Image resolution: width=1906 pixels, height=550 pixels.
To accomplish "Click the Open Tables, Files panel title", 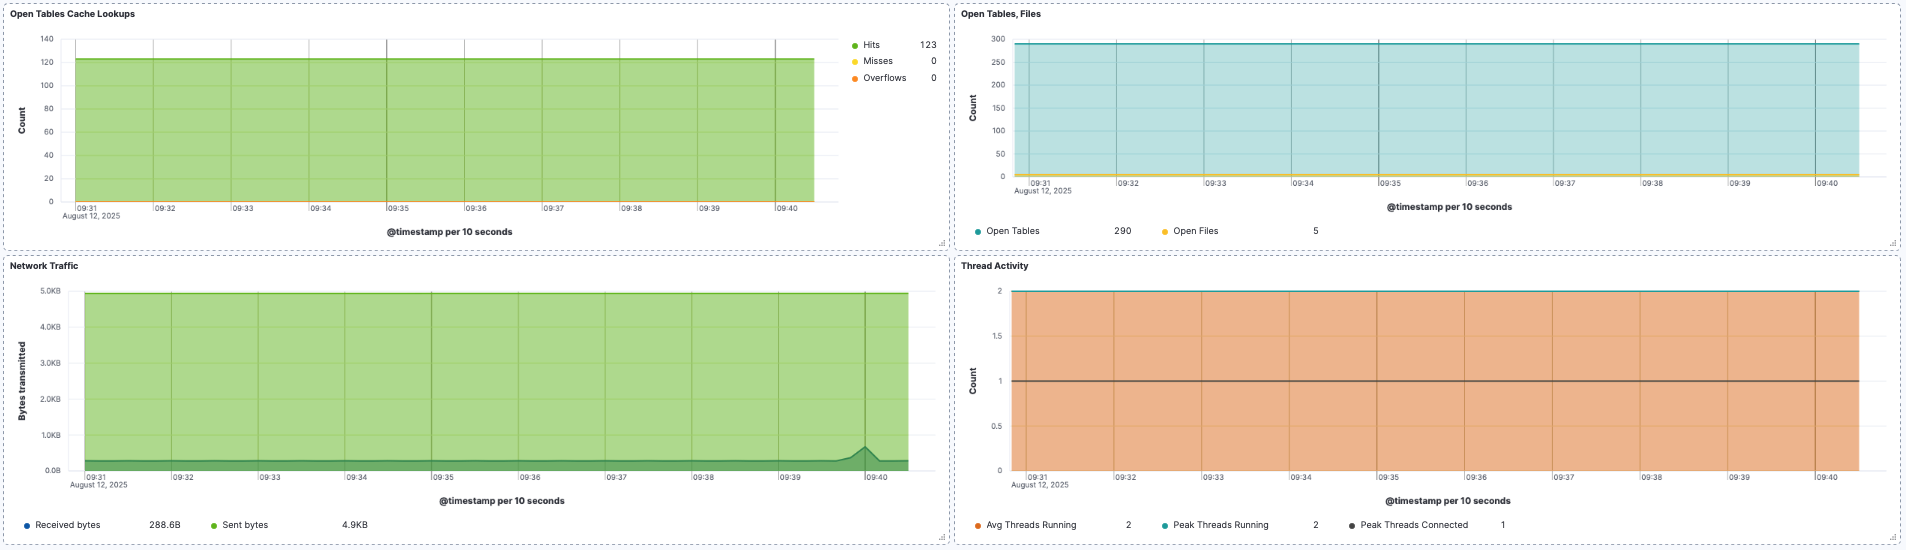I will click(1000, 14).
